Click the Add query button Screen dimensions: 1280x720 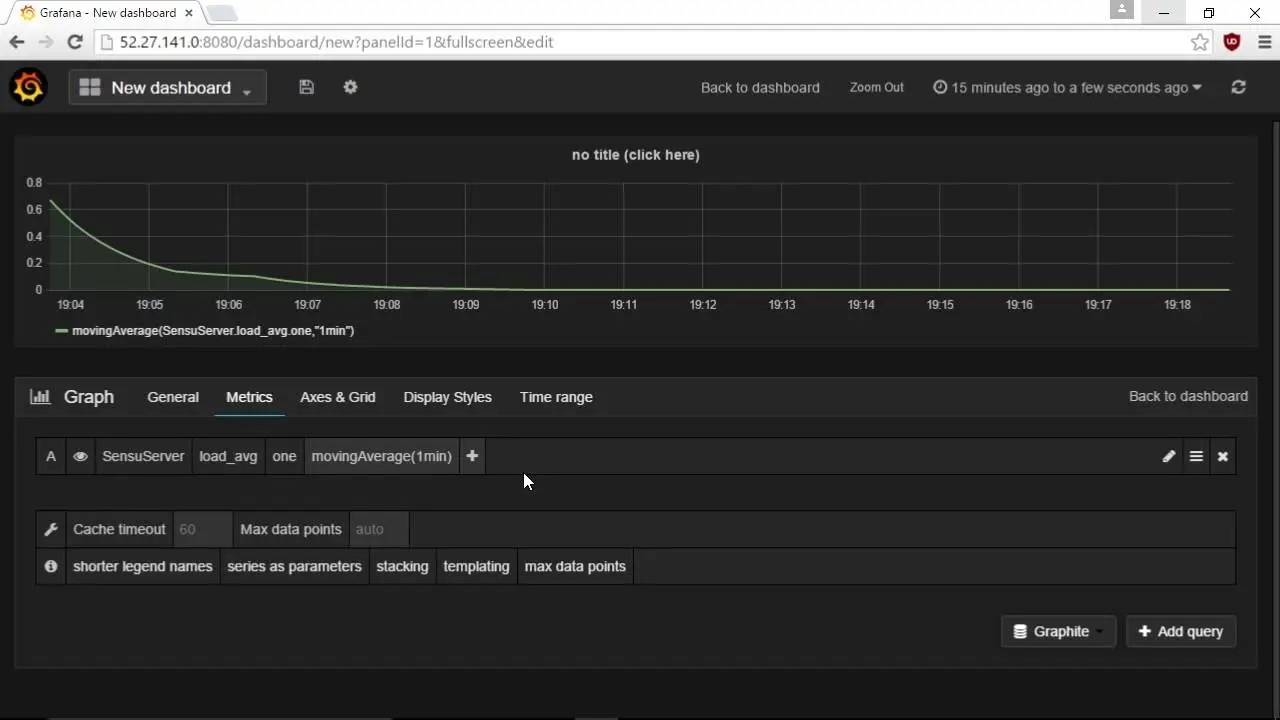point(1181,631)
